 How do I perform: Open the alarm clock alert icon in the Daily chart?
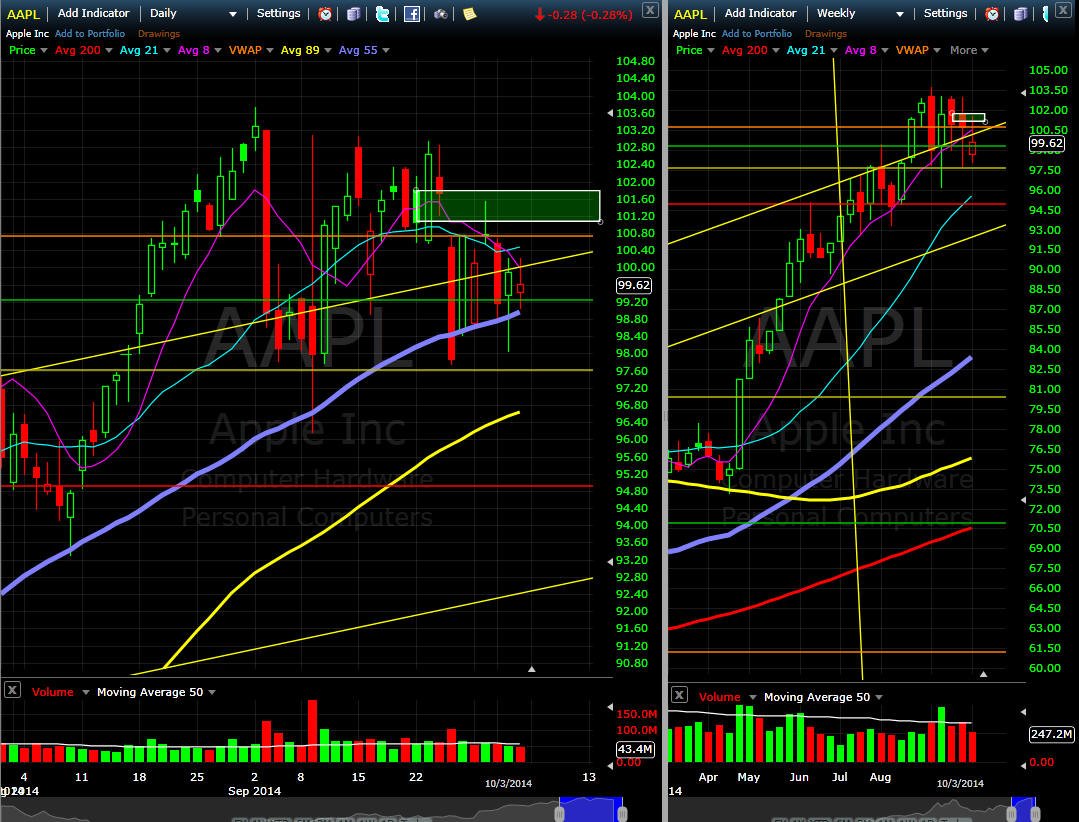tap(325, 14)
